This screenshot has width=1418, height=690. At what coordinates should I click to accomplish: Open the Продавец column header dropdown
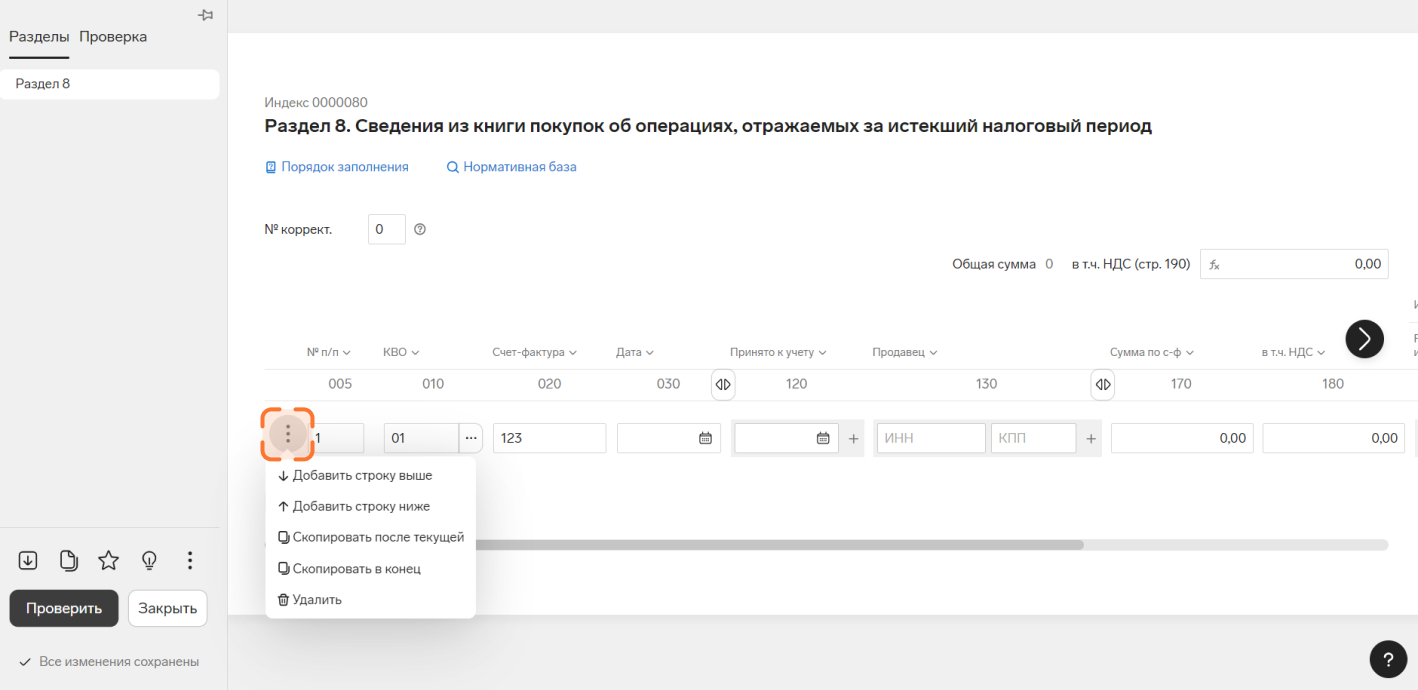click(905, 352)
